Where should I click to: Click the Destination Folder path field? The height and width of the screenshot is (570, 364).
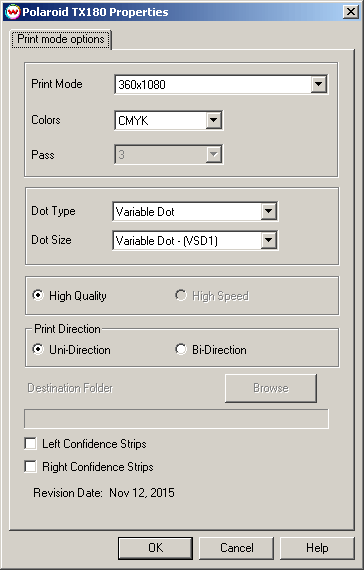176,419
